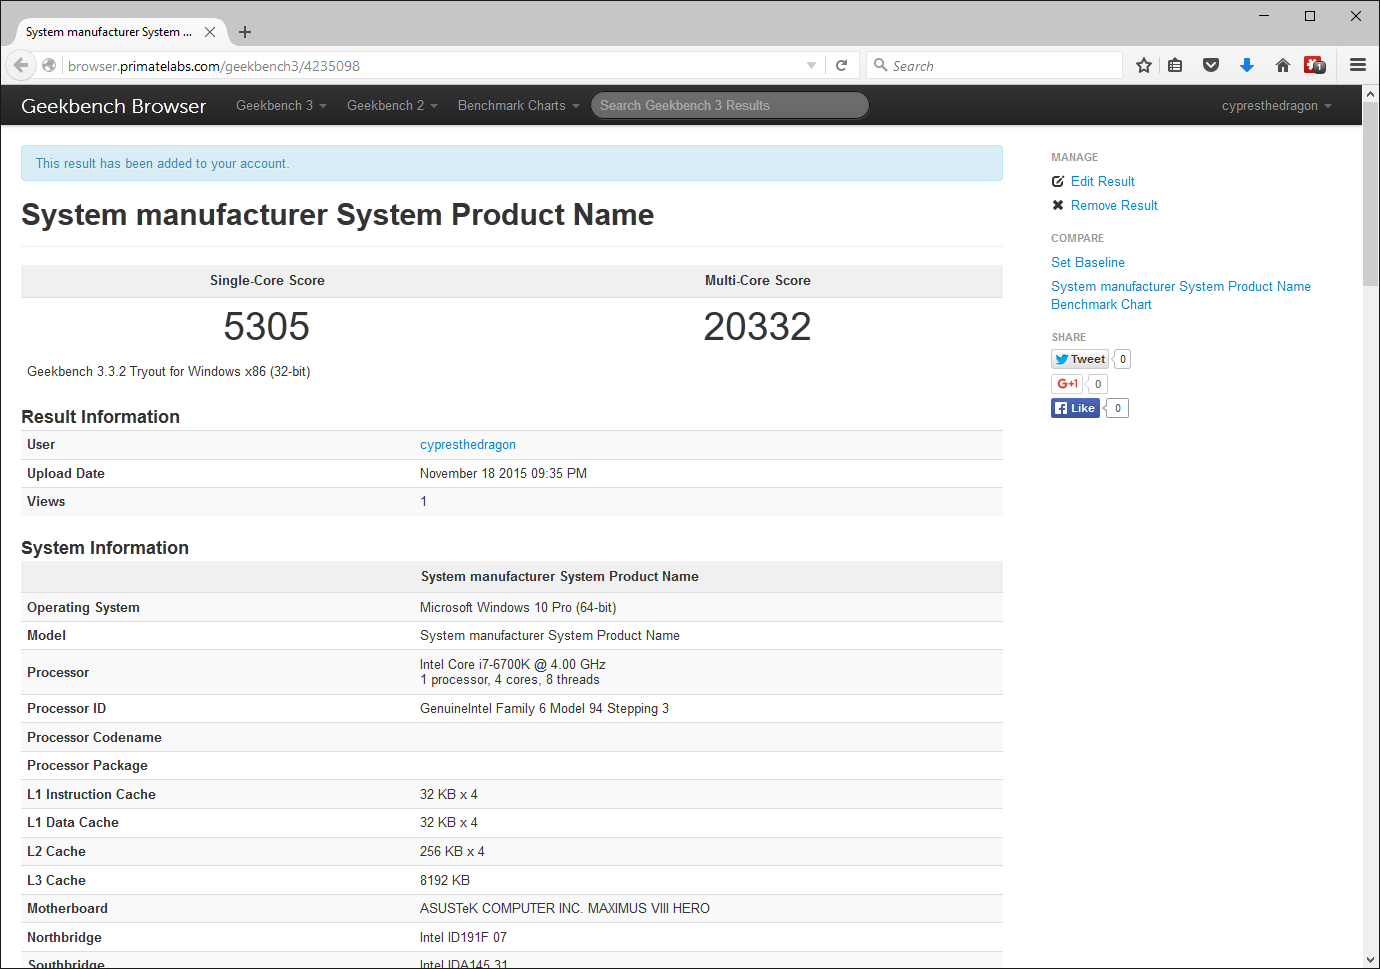Reload the page with the refresh icon
The height and width of the screenshot is (969, 1380).
[x=842, y=66]
